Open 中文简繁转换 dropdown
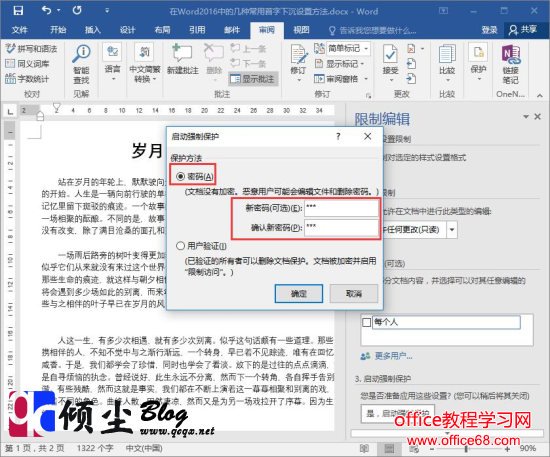Image resolution: width=550 pixels, height=457 pixels. (145, 63)
